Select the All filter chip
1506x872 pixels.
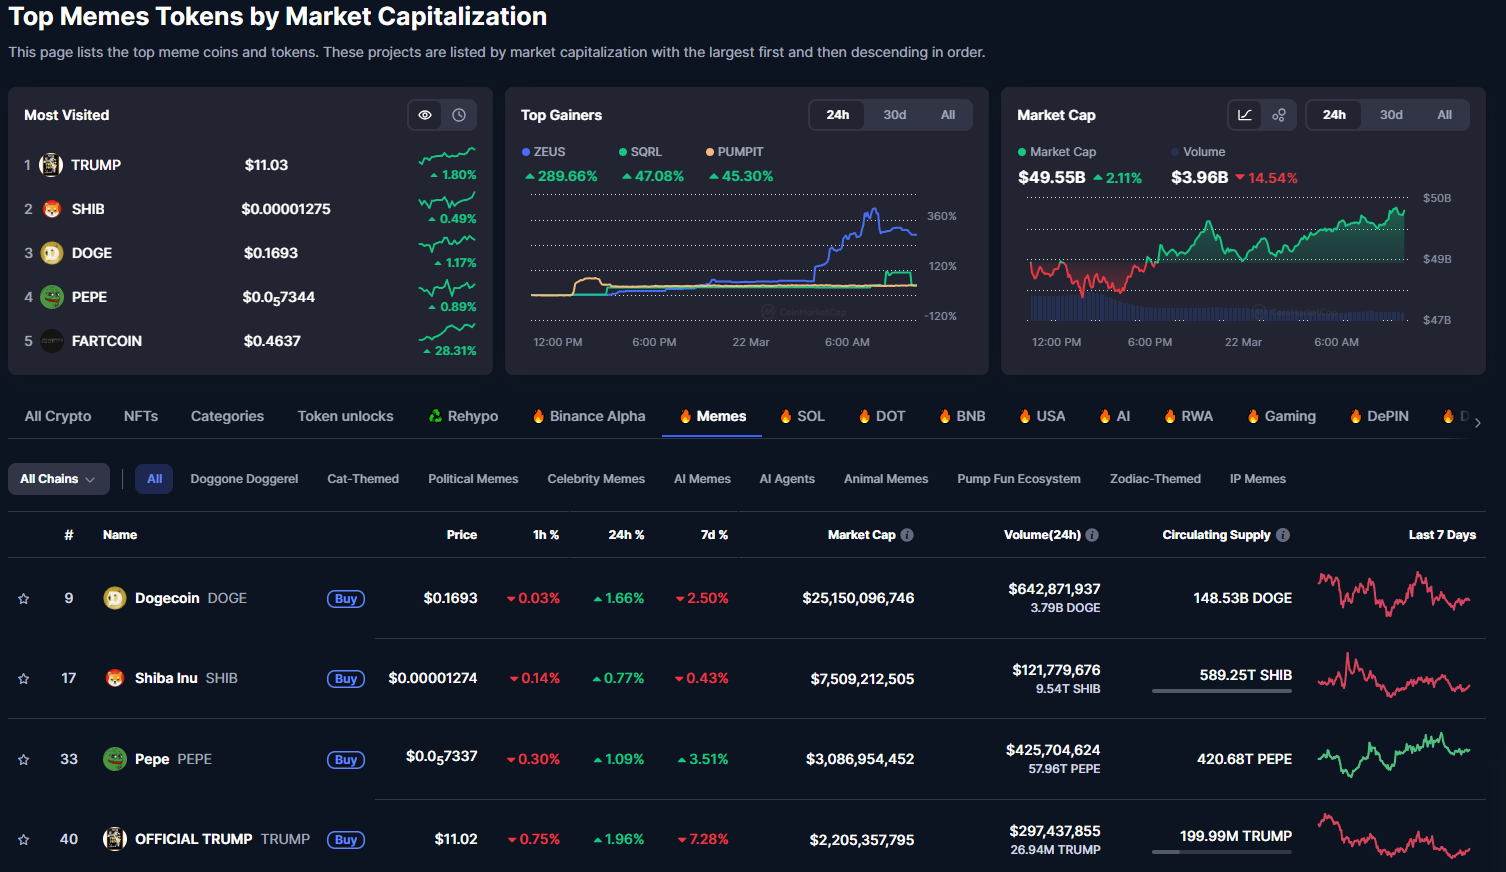tap(154, 479)
